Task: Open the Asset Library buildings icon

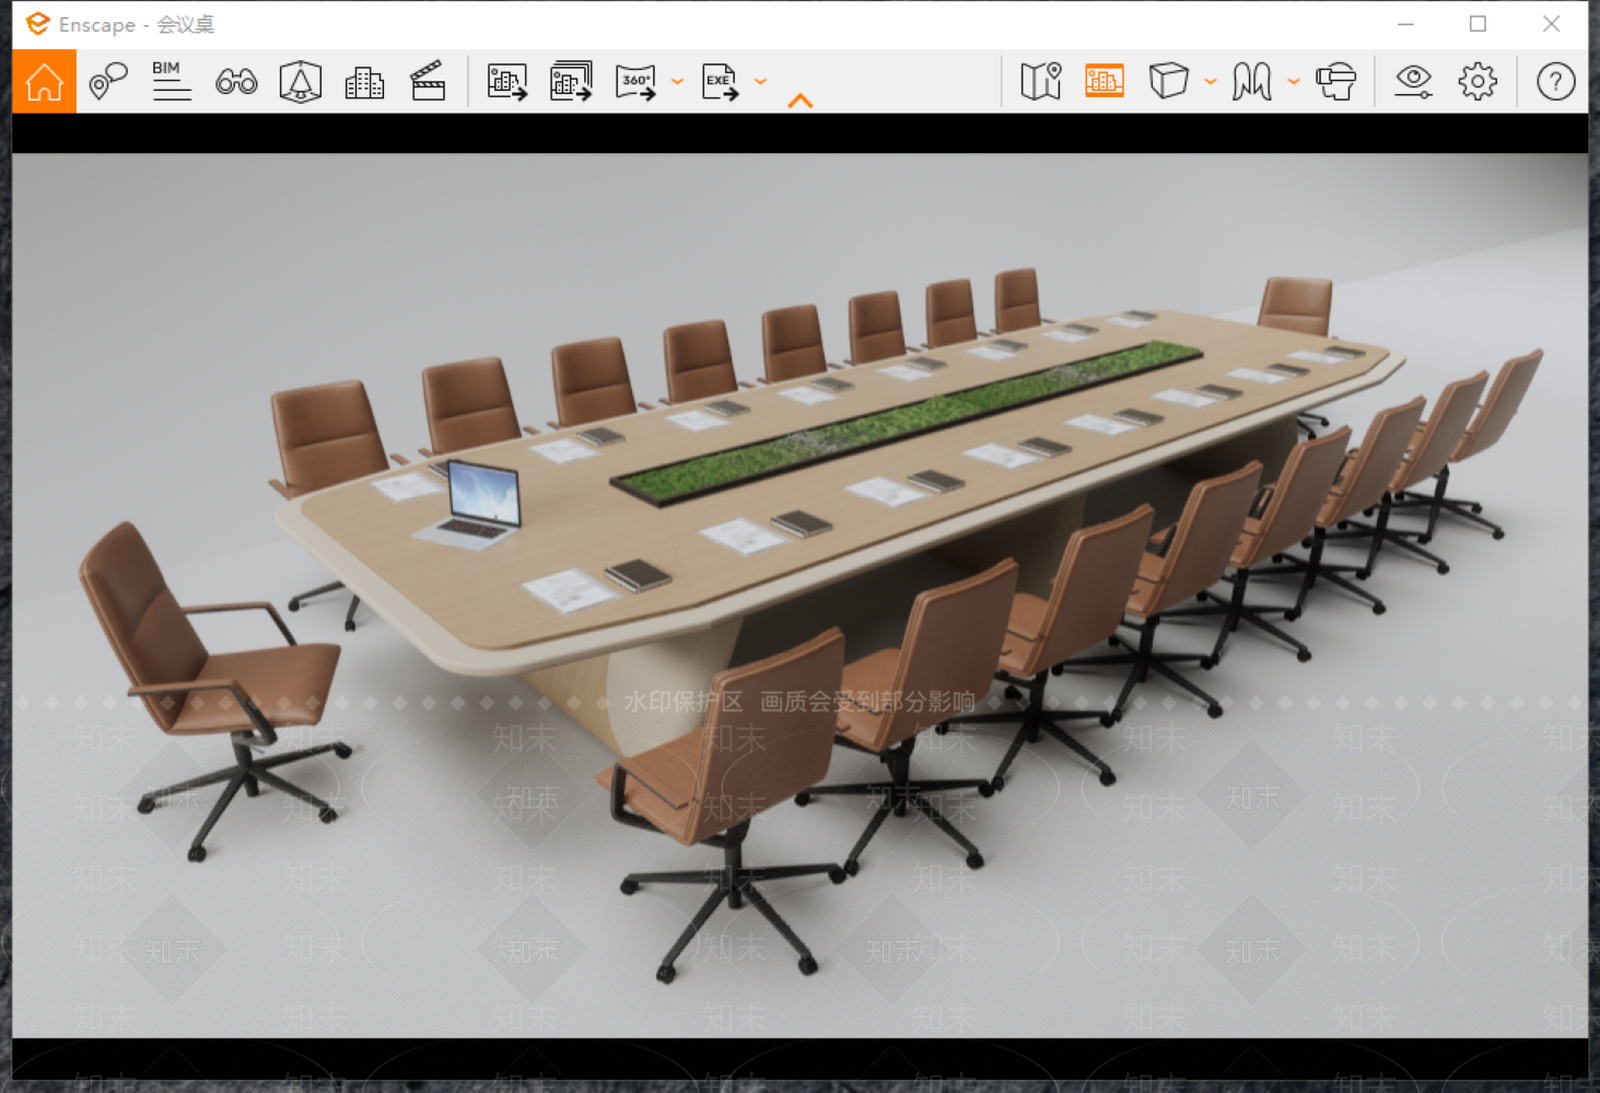Action: click(364, 82)
